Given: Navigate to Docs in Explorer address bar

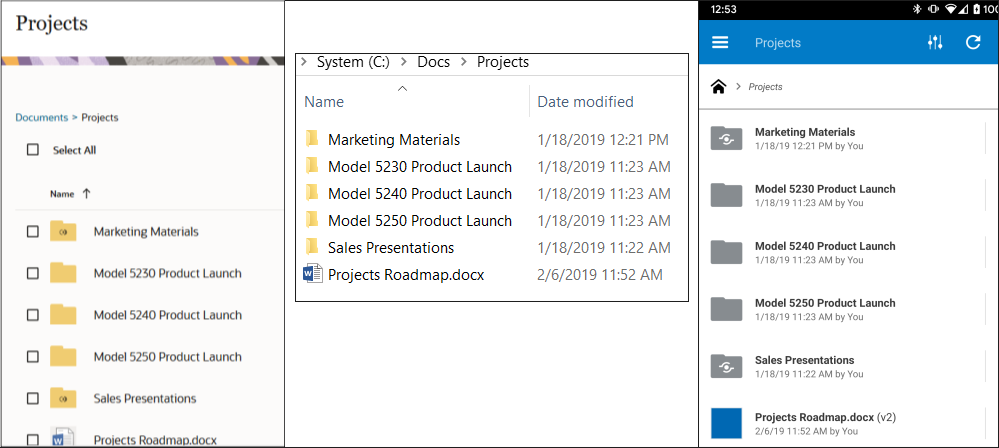Looking at the screenshot, I should coord(433,62).
